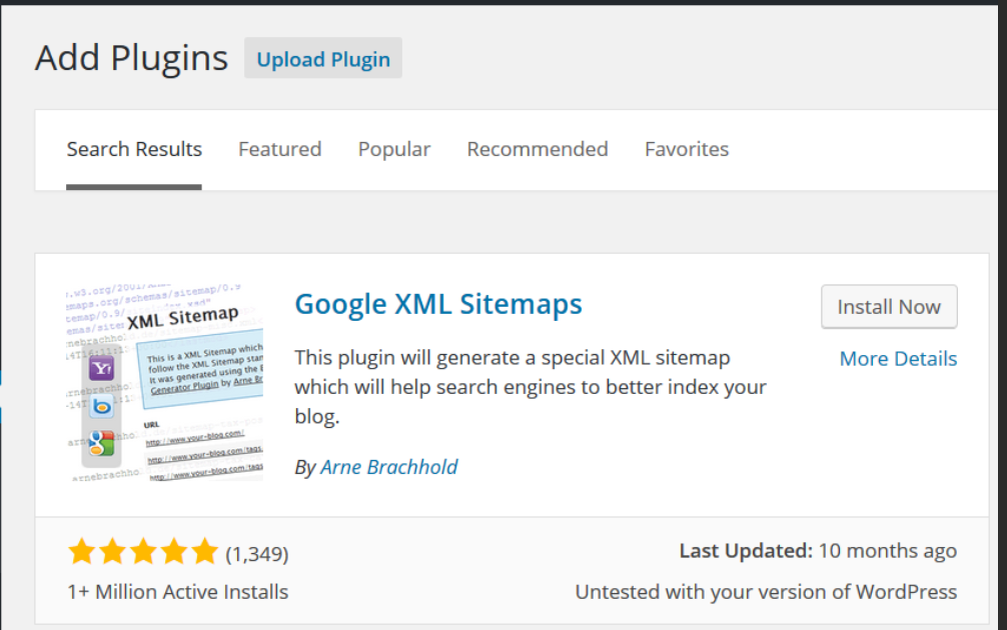The image size is (1007, 630).
Task: Click 'Last Updated: 10 months ago' text
Action: point(818,550)
